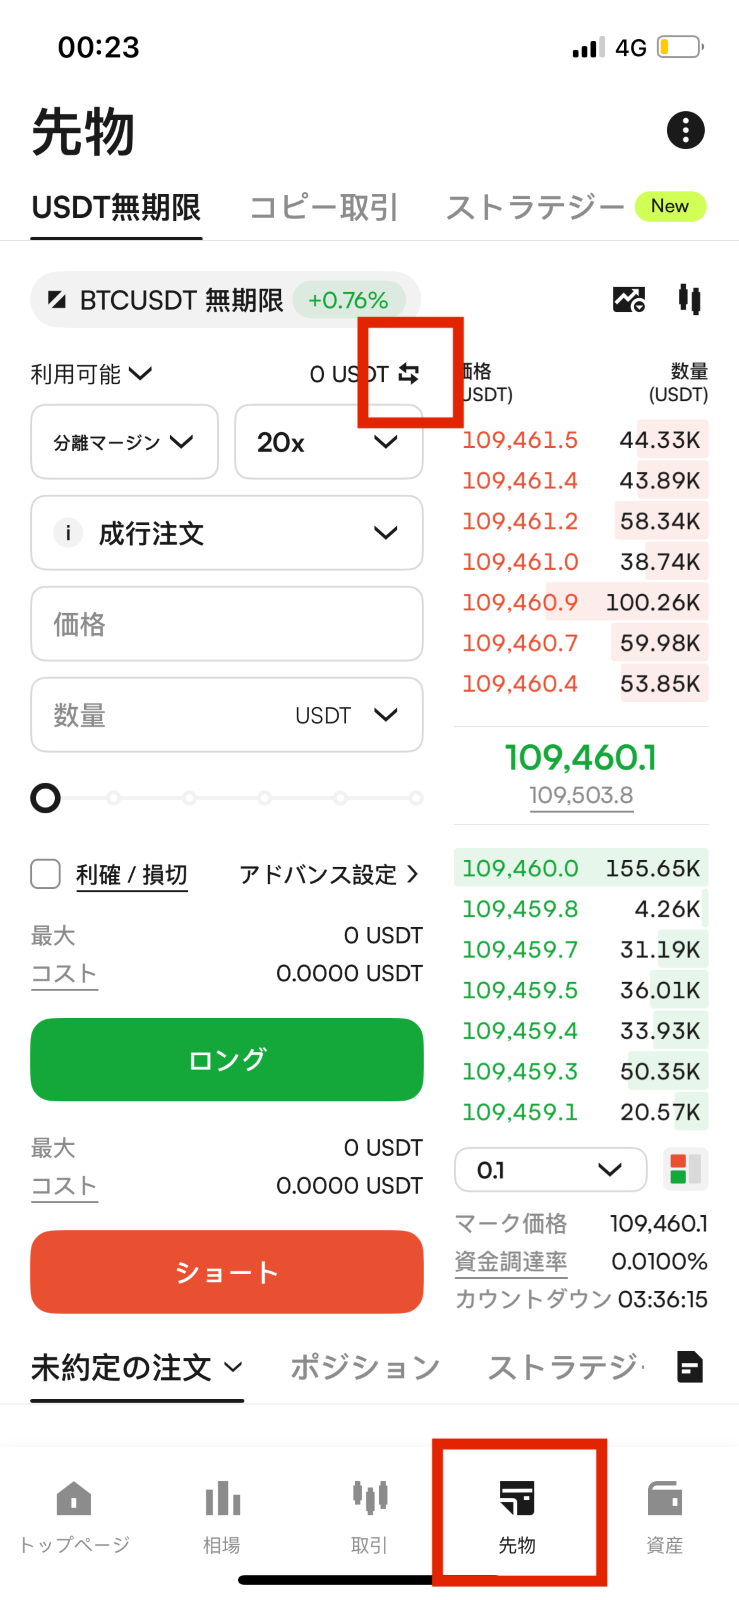Change the order book layout icon
Screen dimensions: 739x1600
tap(685, 1169)
